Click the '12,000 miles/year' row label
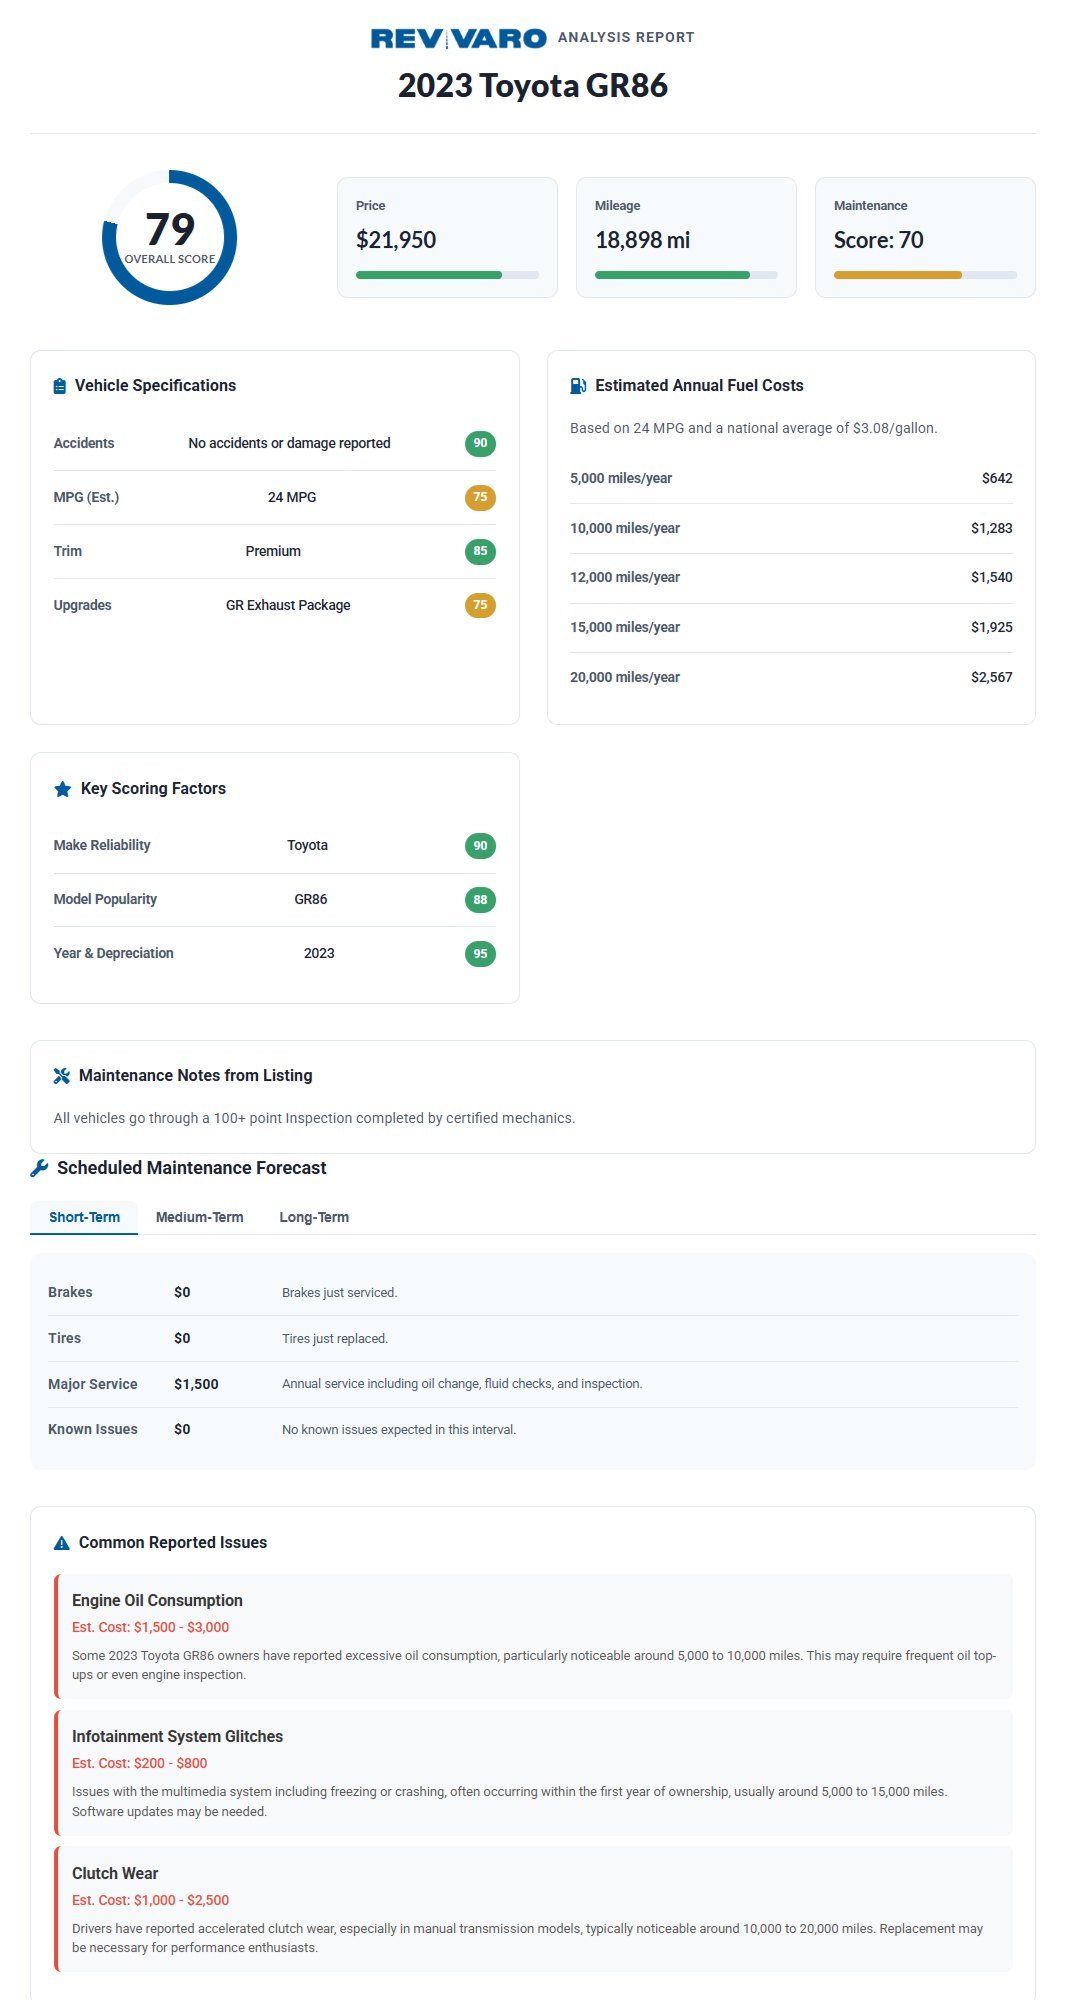Screen dimensions: 1065x2000 point(625,577)
